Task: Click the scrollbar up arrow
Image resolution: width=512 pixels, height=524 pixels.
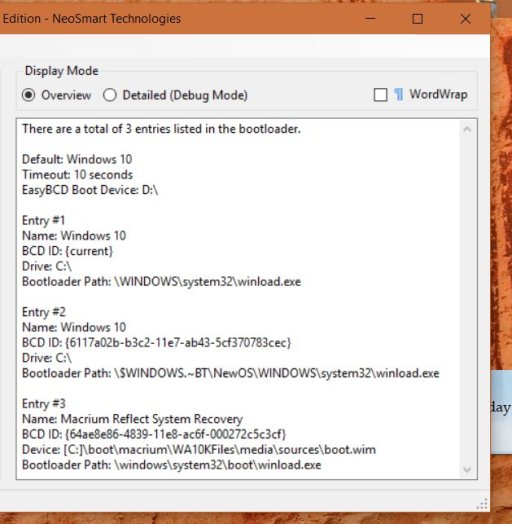Action: tap(467, 129)
